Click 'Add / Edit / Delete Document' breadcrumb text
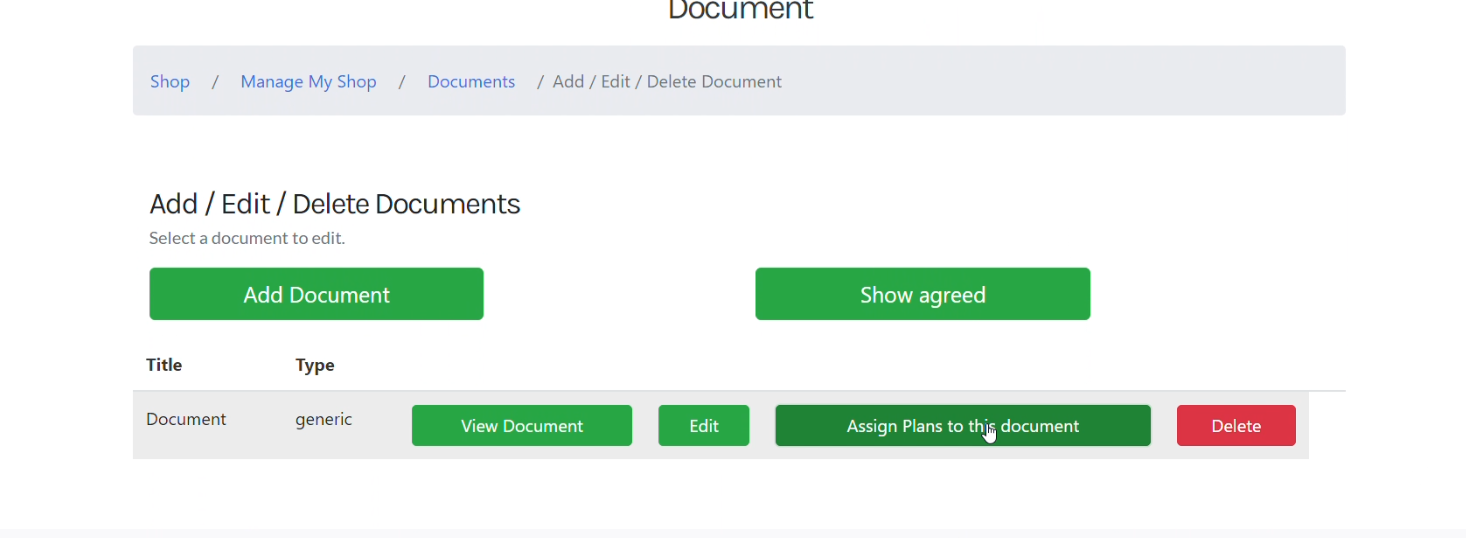Image resolution: width=1466 pixels, height=538 pixels. [x=667, y=82]
